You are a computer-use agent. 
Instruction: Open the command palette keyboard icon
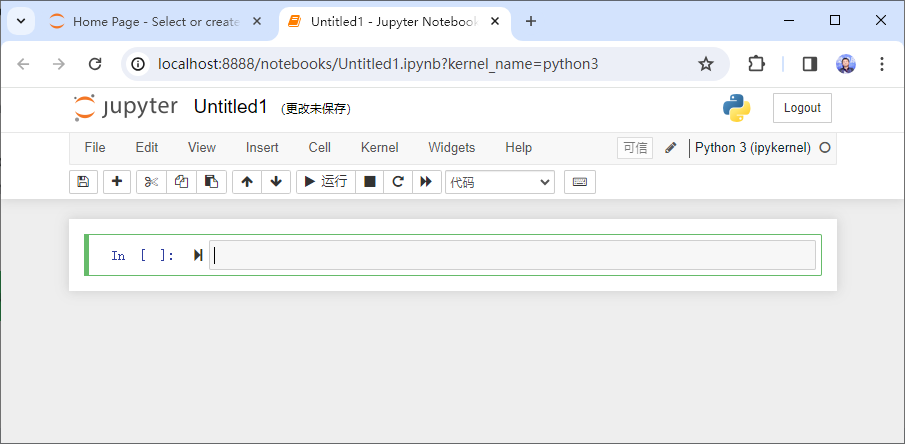point(580,181)
